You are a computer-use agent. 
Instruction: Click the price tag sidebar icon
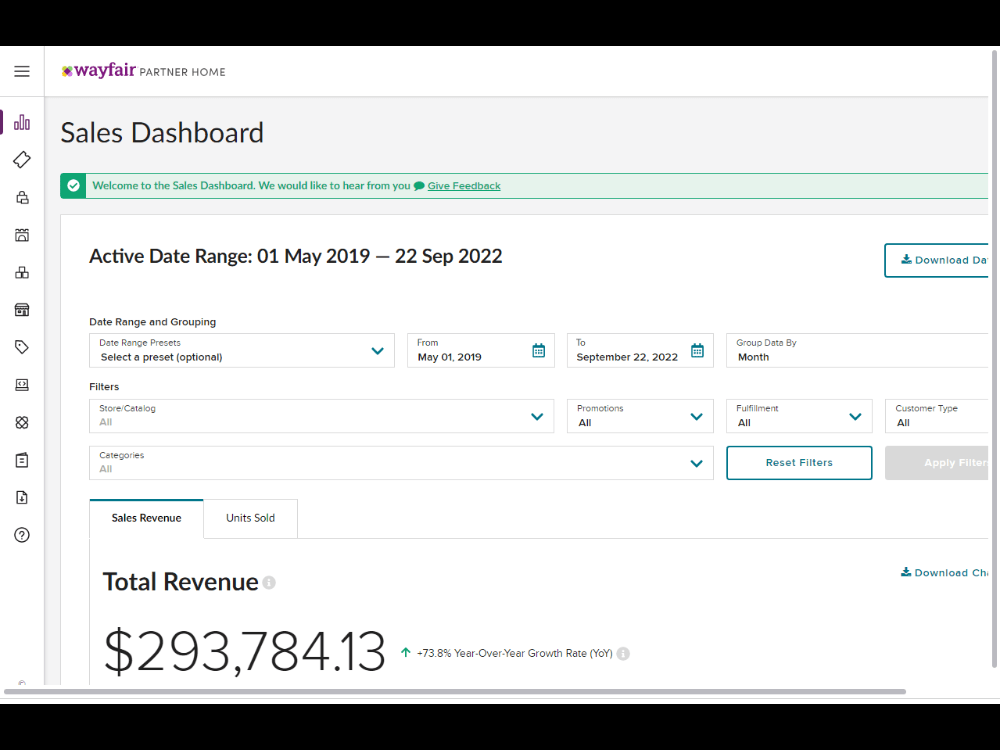[22, 347]
